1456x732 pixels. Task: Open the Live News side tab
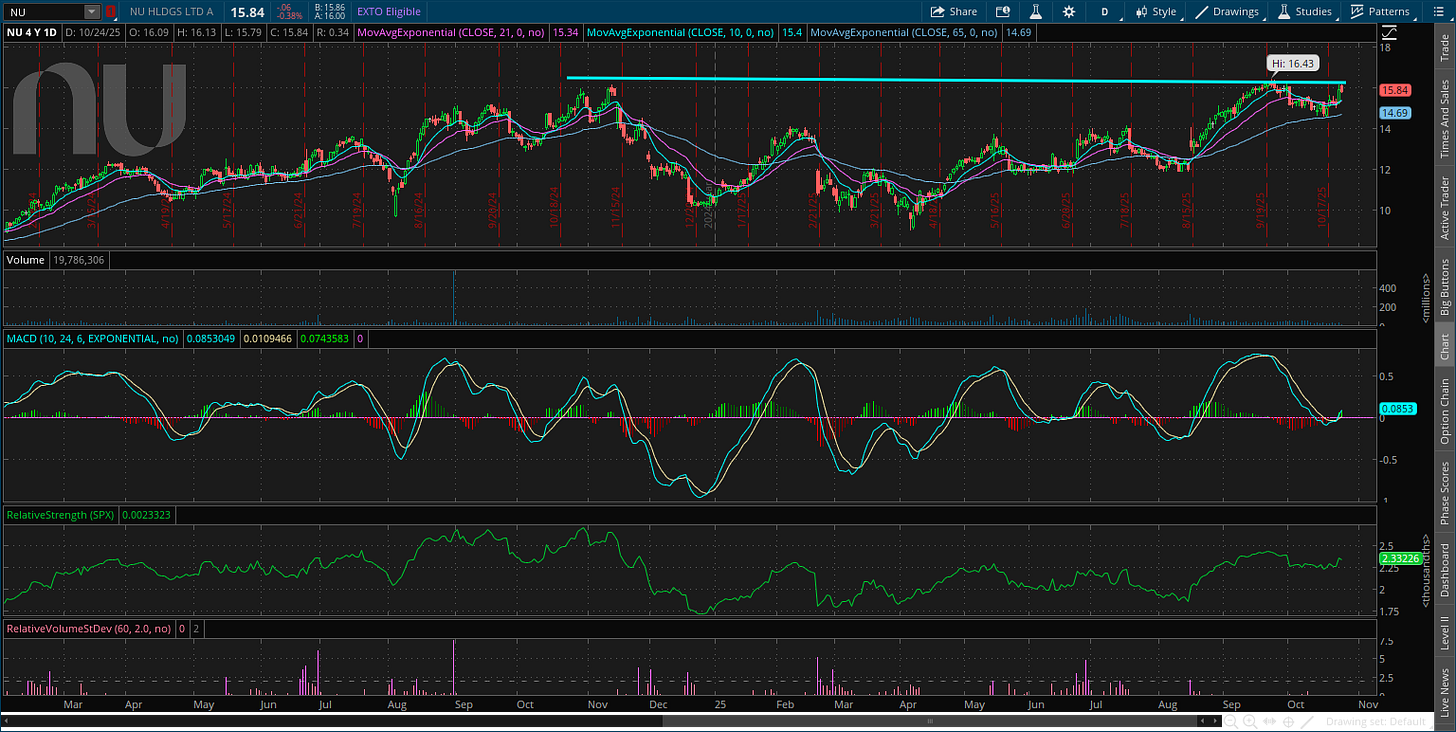coord(1444,691)
